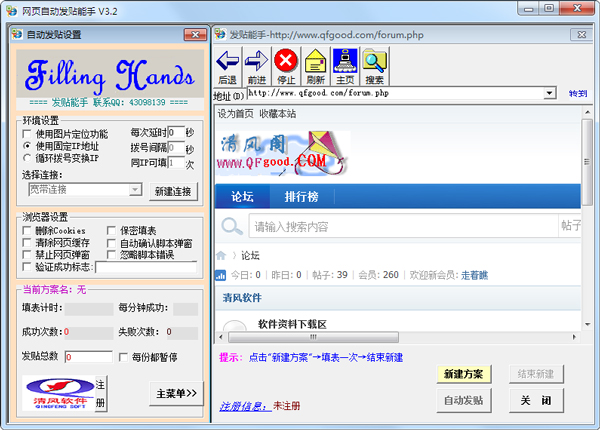
Task: Open the 主菜单>> button
Action: coord(177,393)
